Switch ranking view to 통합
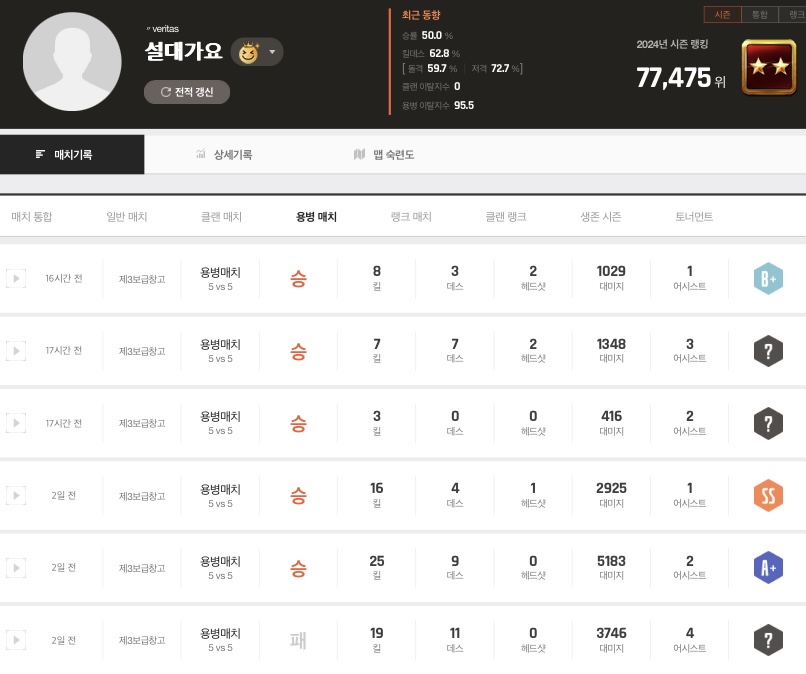Image resolution: width=806 pixels, height=674 pixels. click(x=759, y=14)
